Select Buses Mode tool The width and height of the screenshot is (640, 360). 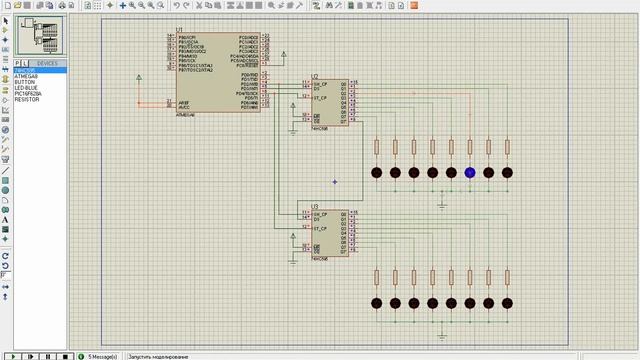5,69
